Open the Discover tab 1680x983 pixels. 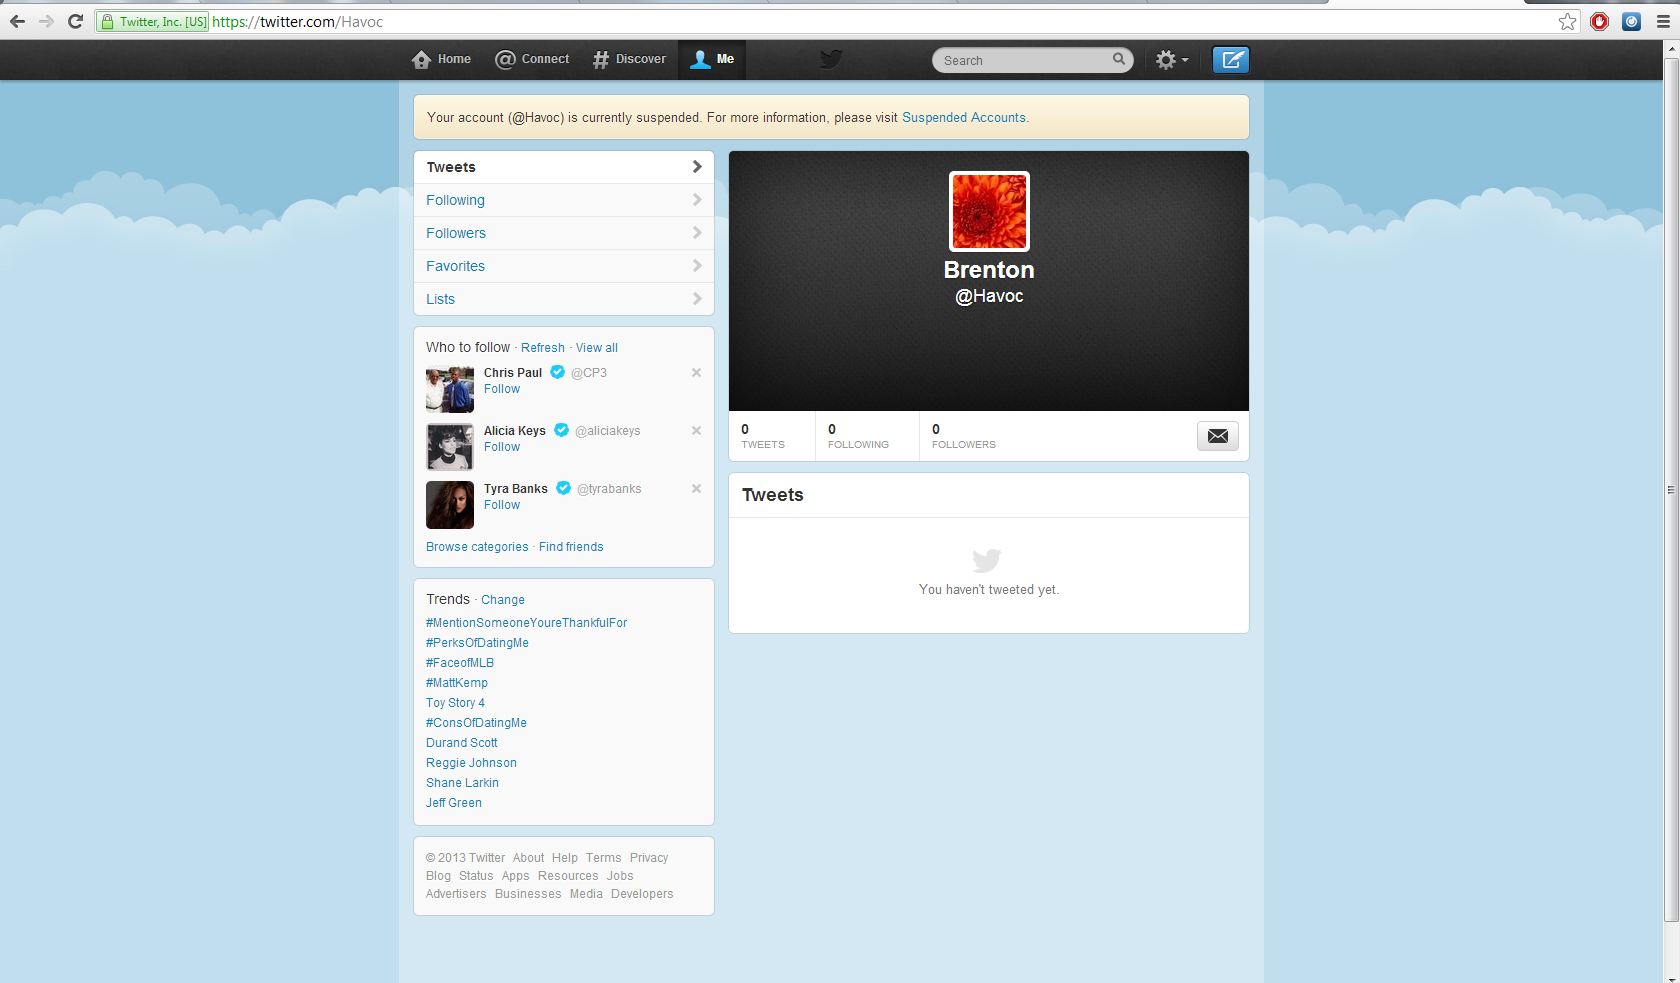coord(629,59)
